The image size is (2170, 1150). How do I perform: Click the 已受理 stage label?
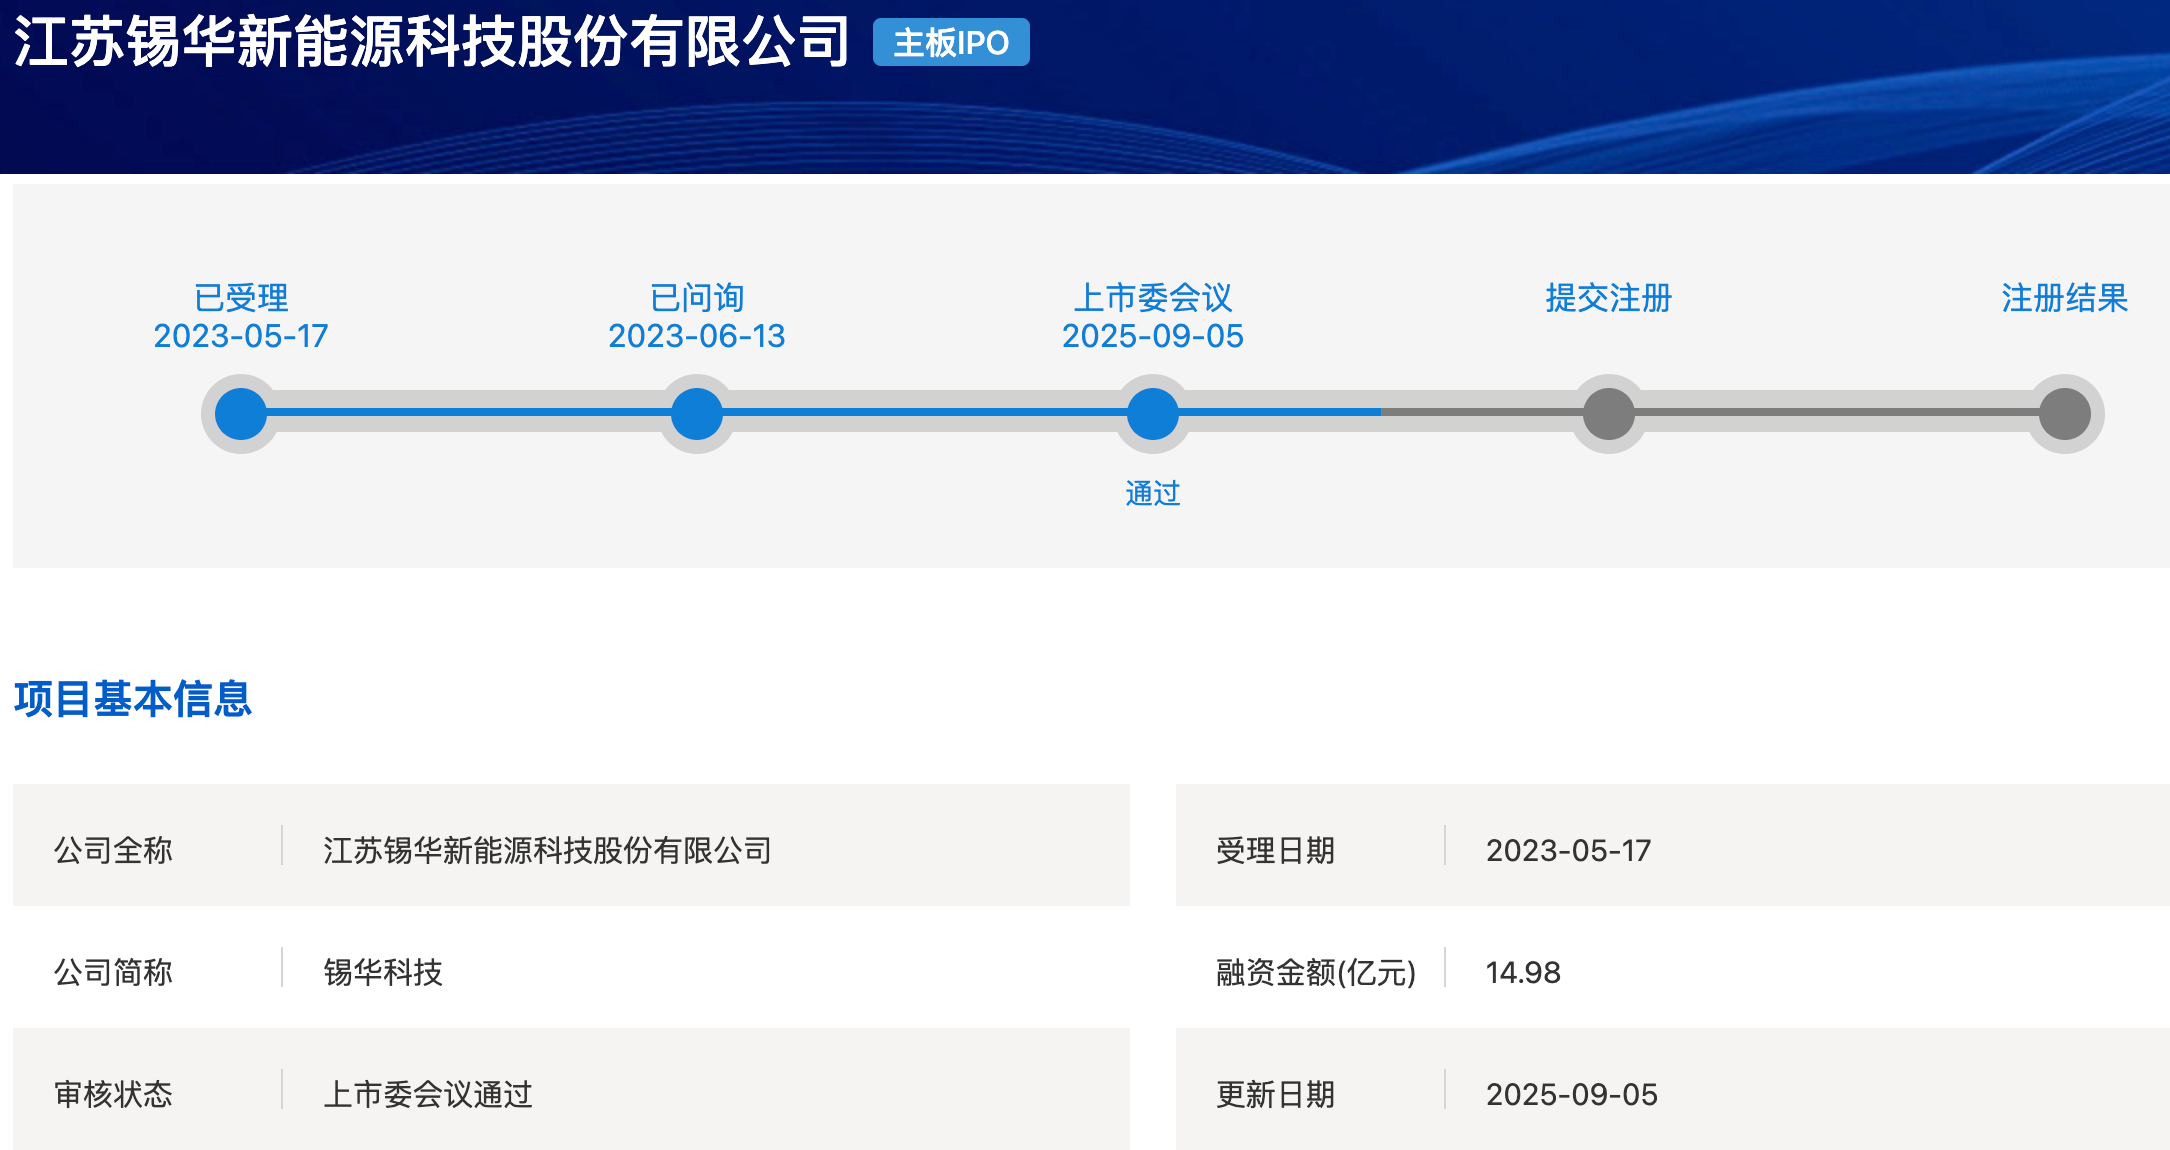coord(241,297)
